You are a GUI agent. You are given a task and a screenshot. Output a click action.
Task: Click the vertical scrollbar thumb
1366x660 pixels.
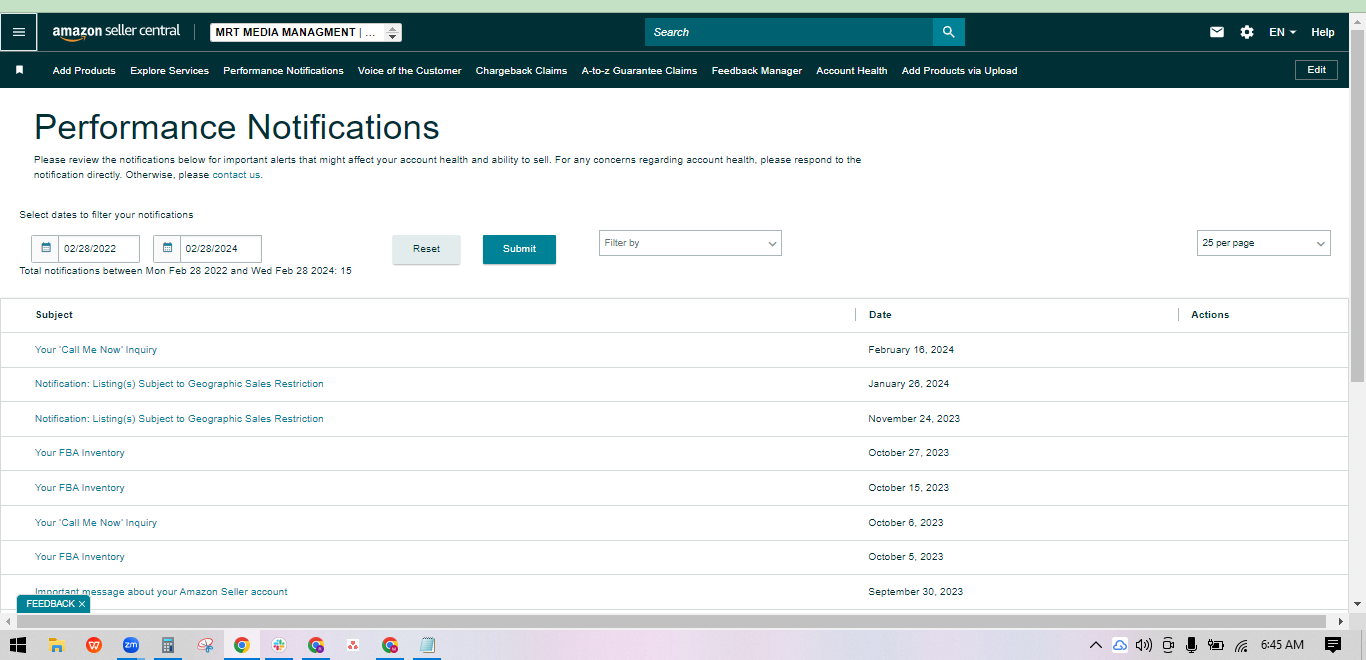pos(1357,205)
